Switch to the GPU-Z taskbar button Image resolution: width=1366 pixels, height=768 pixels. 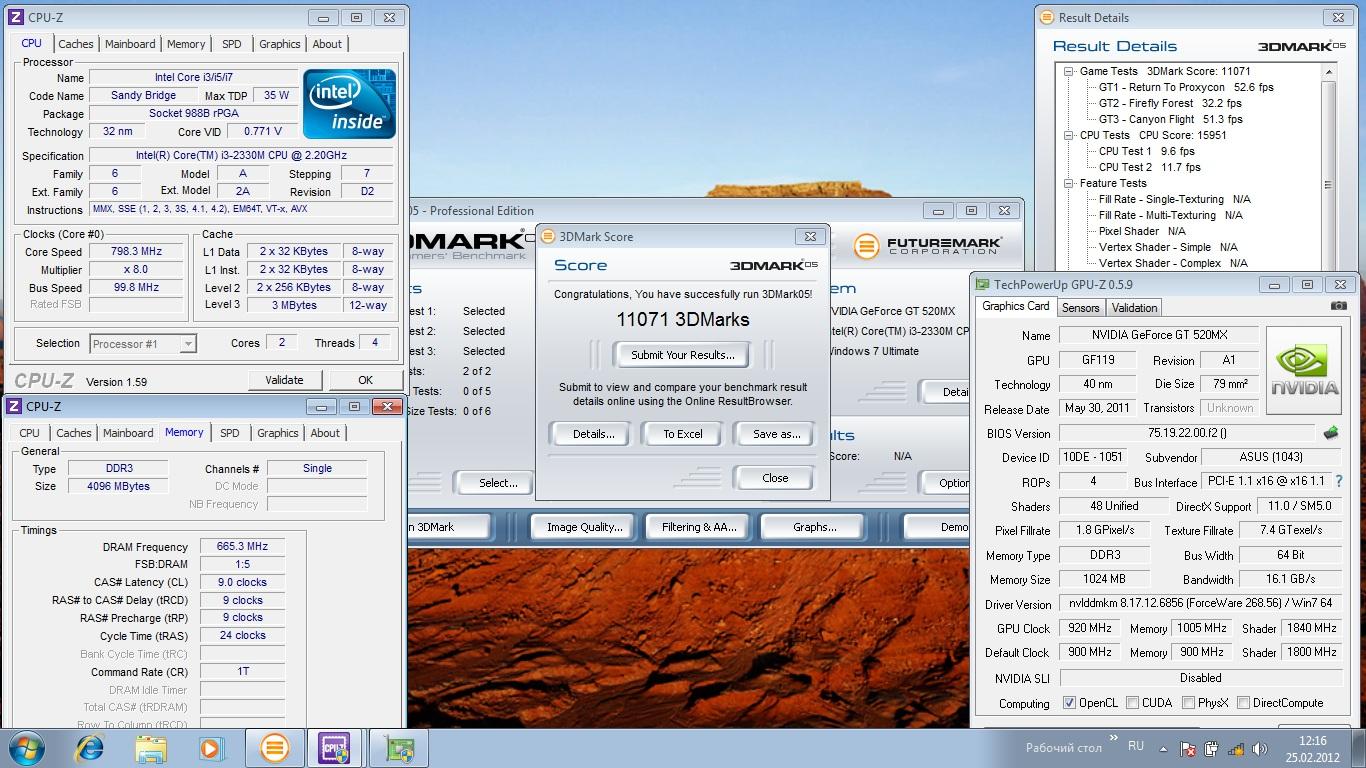399,748
